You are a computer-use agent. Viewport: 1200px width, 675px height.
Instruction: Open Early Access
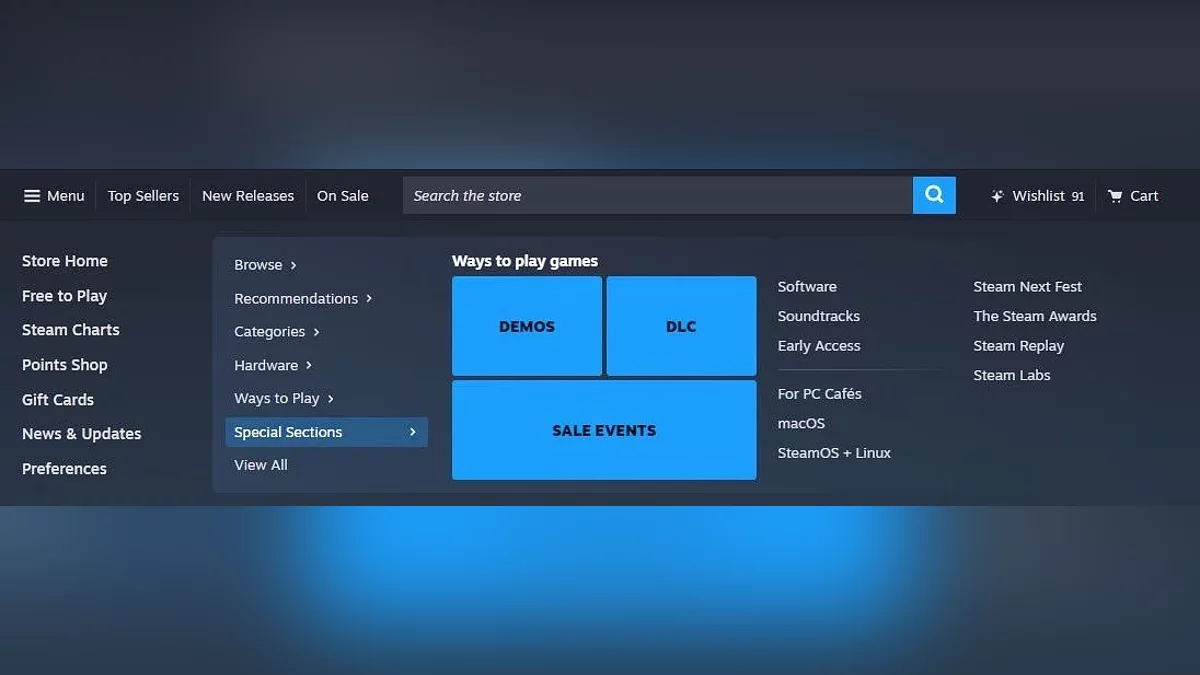[x=819, y=346]
